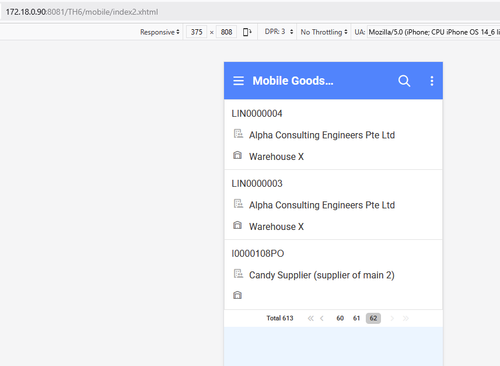Click the Mobile Goods... header title
The image size is (500, 366).
tap(293, 81)
